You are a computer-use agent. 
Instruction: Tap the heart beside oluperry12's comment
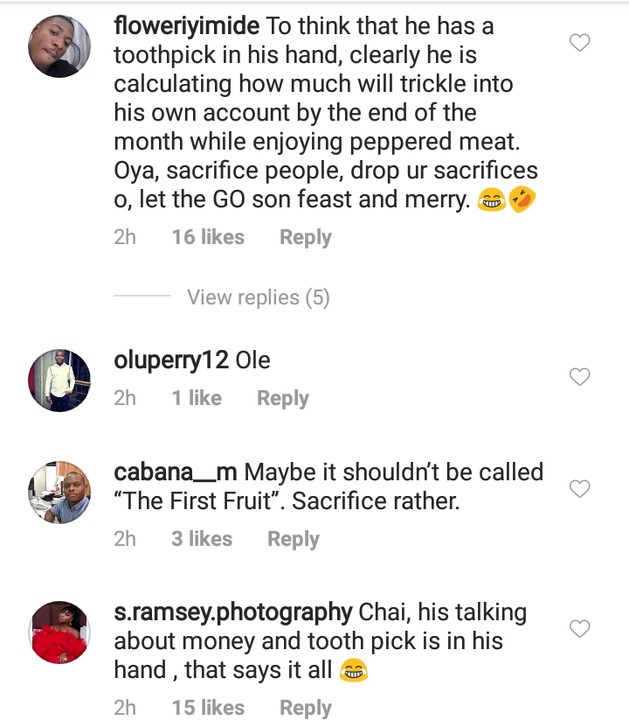click(x=580, y=377)
